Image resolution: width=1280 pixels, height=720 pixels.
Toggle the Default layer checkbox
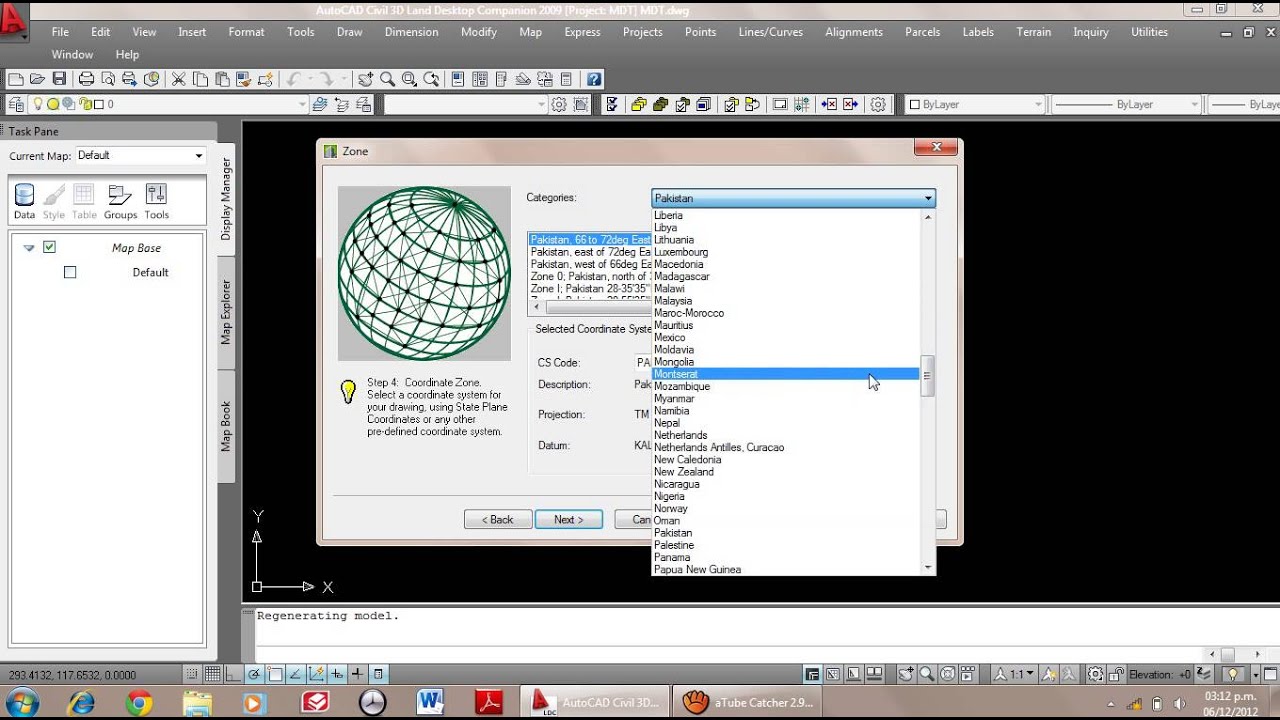70,272
